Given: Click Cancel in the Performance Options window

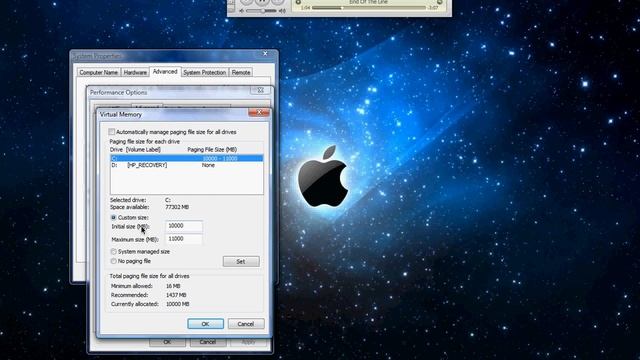Looking at the screenshot, I should 208,342.
